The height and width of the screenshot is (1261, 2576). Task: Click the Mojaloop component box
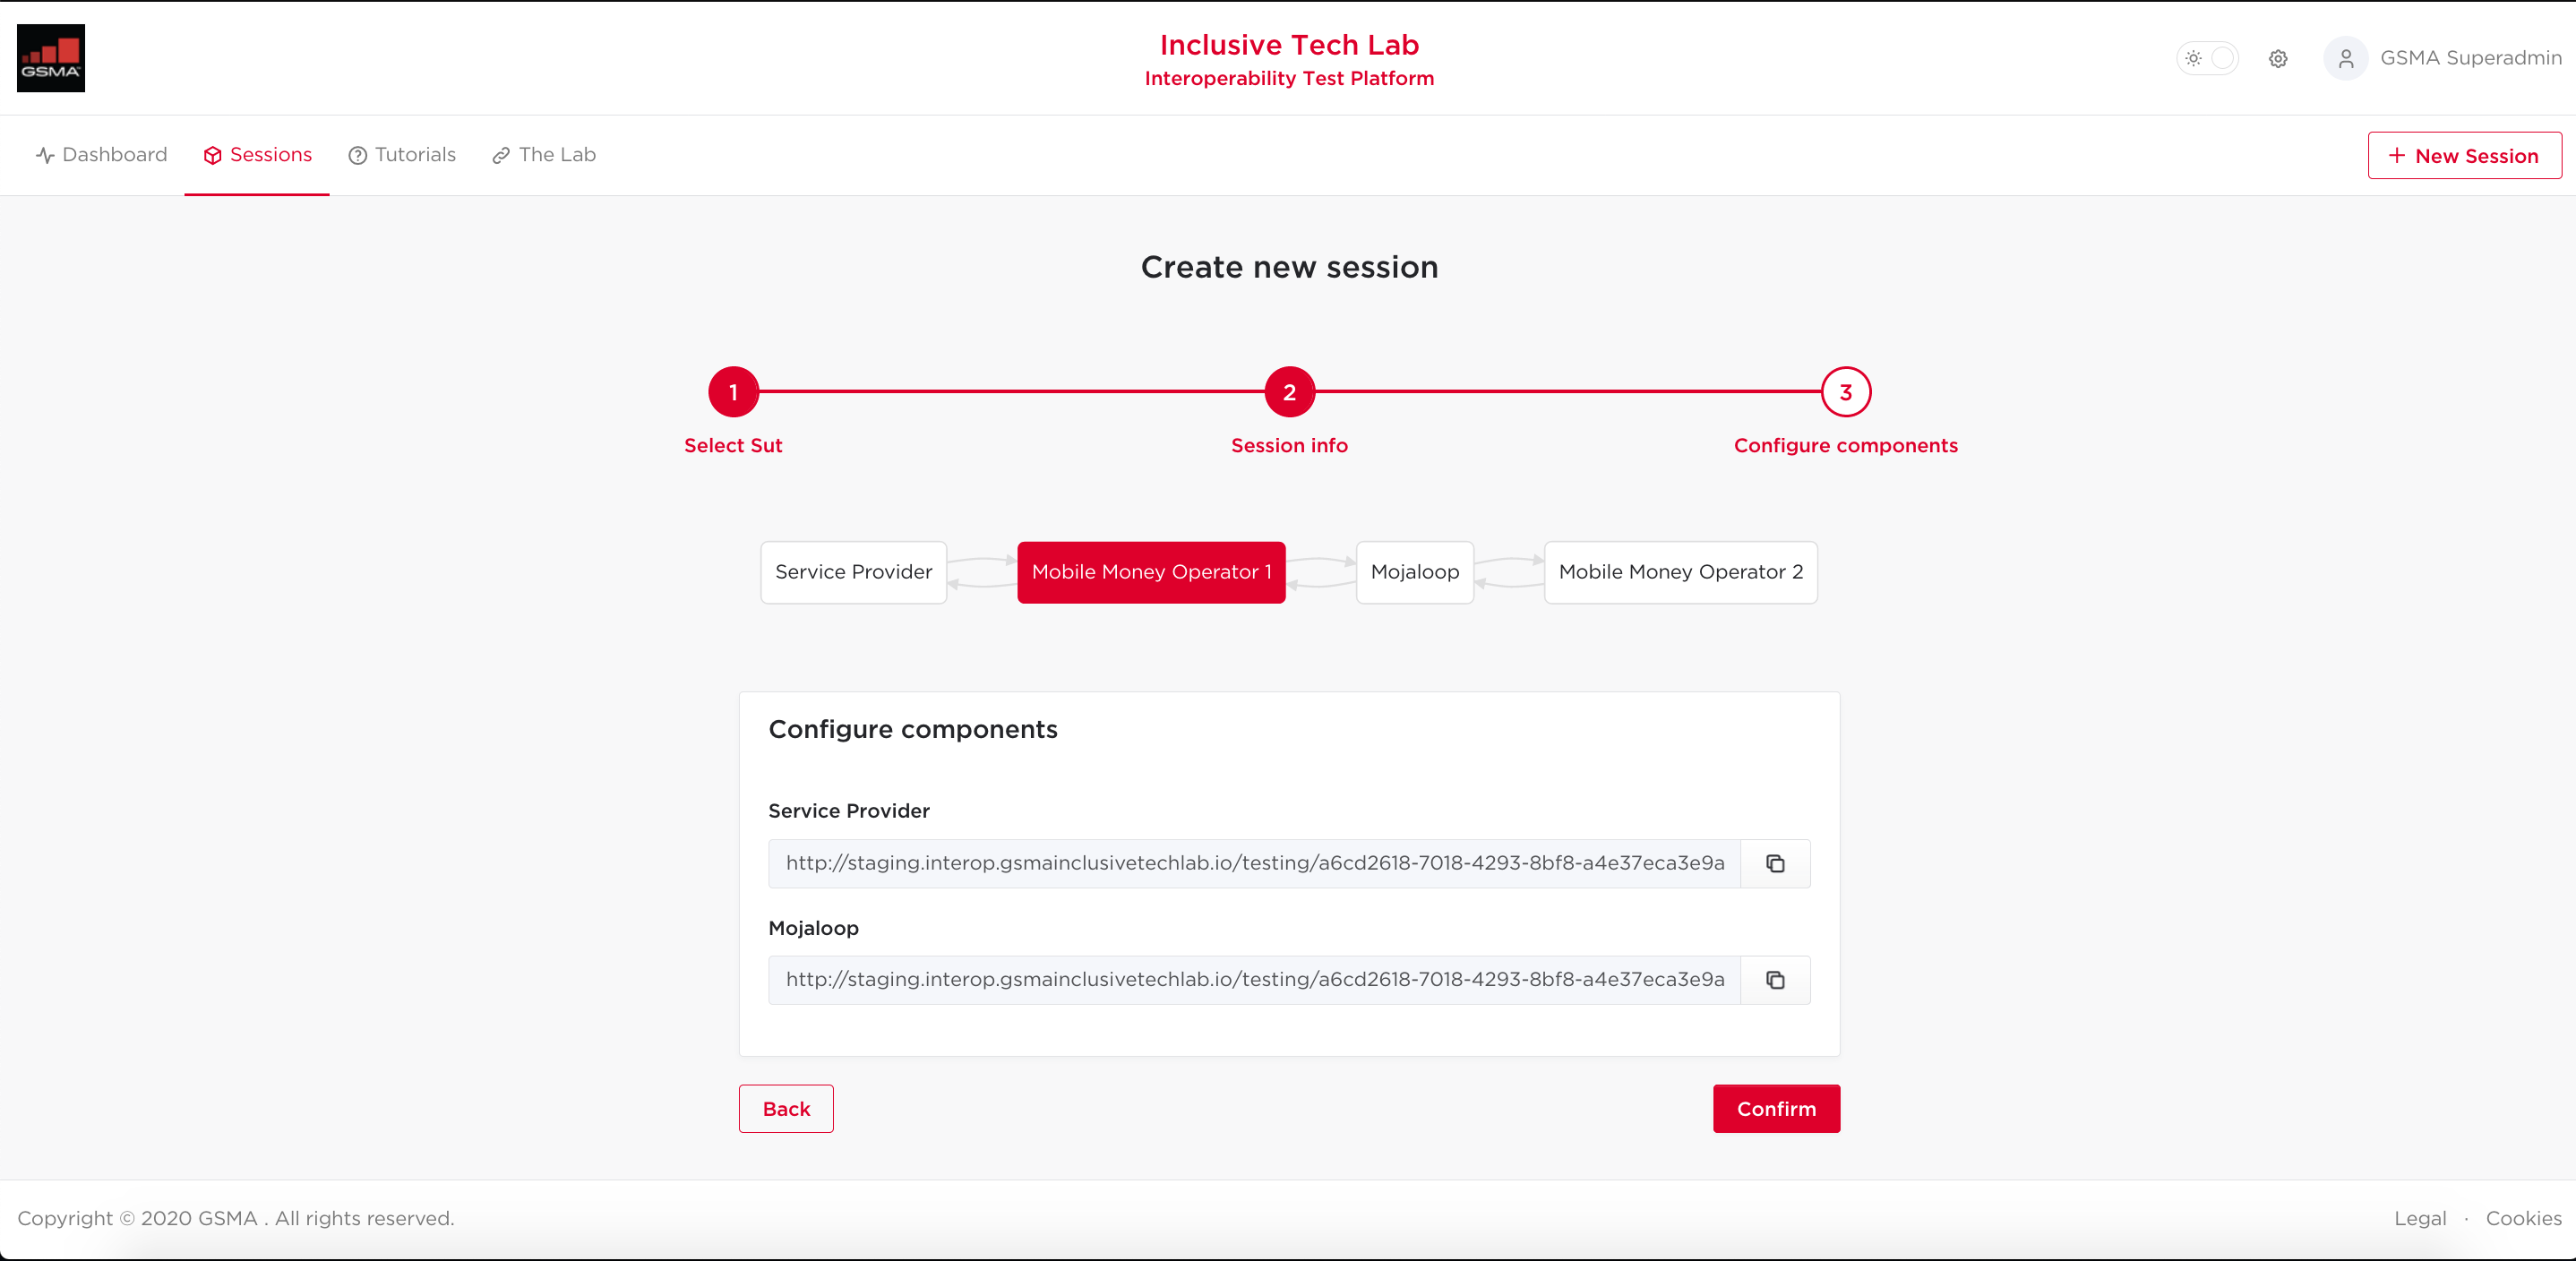pyautogui.click(x=1414, y=572)
